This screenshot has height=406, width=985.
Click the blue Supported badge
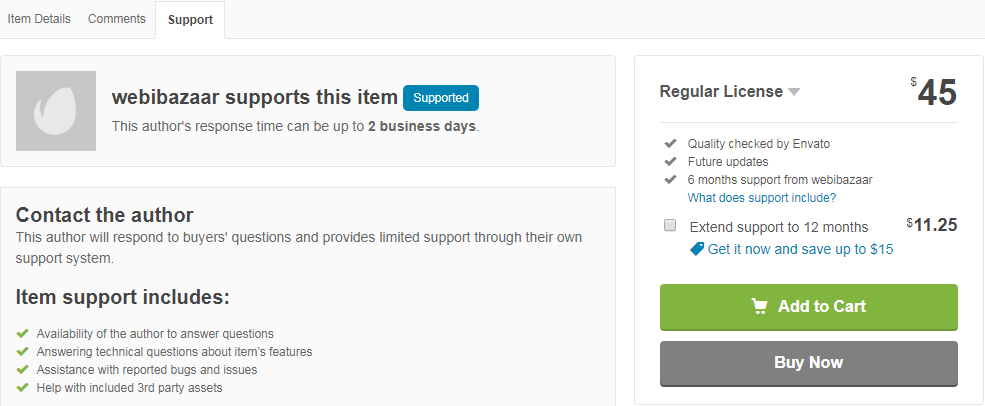pos(441,98)
